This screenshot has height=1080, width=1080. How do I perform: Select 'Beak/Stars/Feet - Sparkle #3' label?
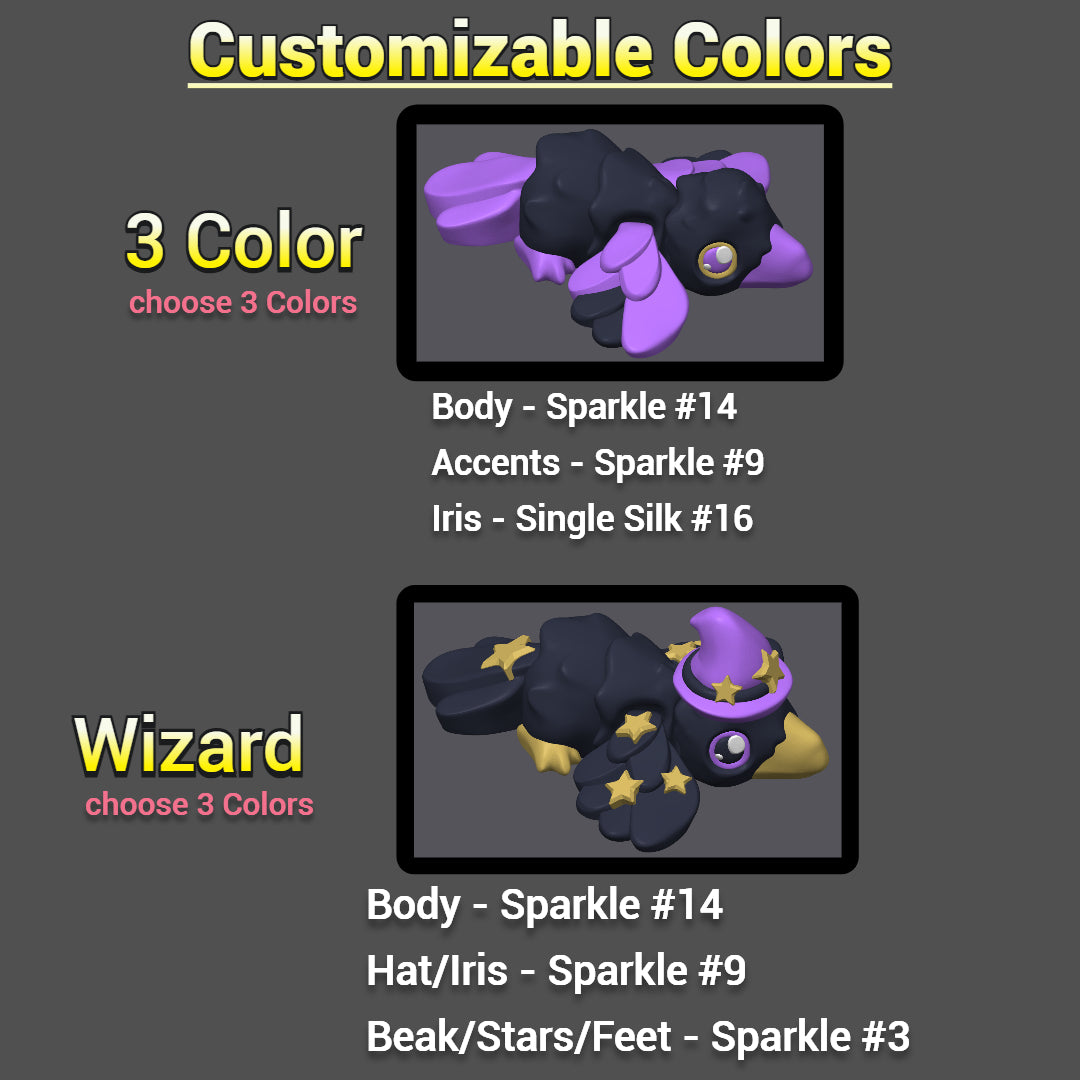coord(638,1037)
